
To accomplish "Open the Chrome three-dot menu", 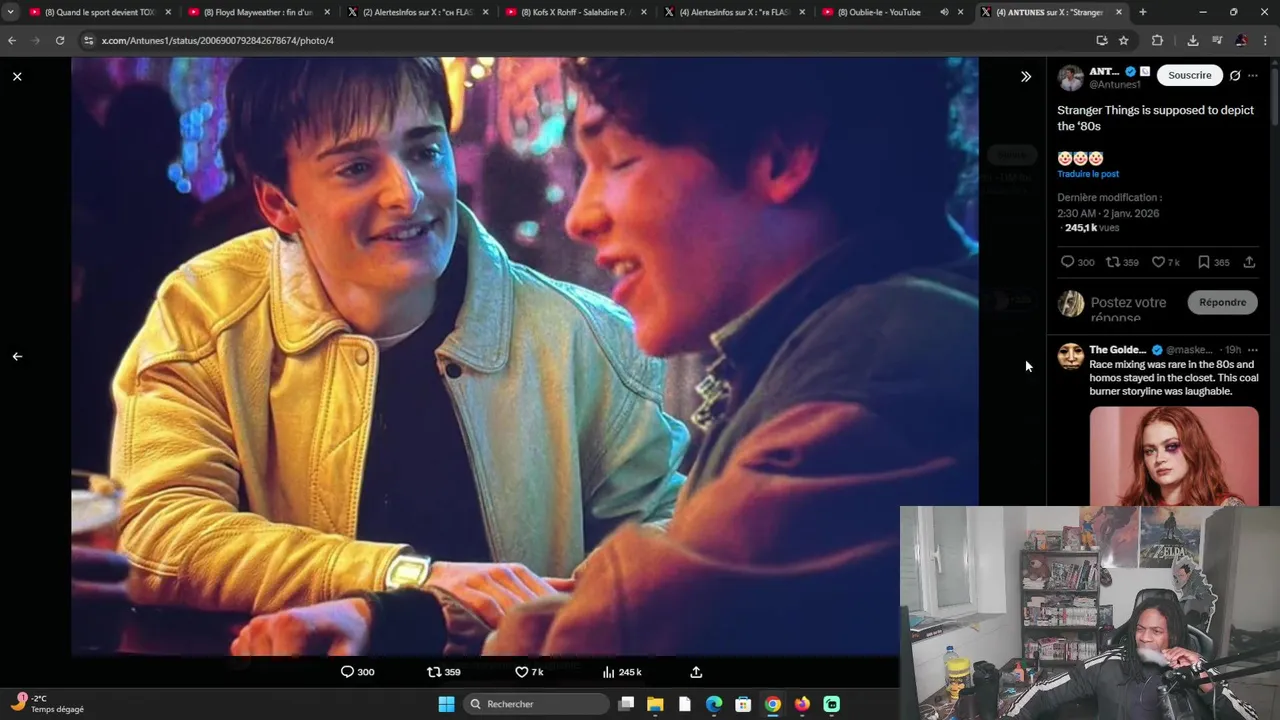I will [x=1266, y=40].
